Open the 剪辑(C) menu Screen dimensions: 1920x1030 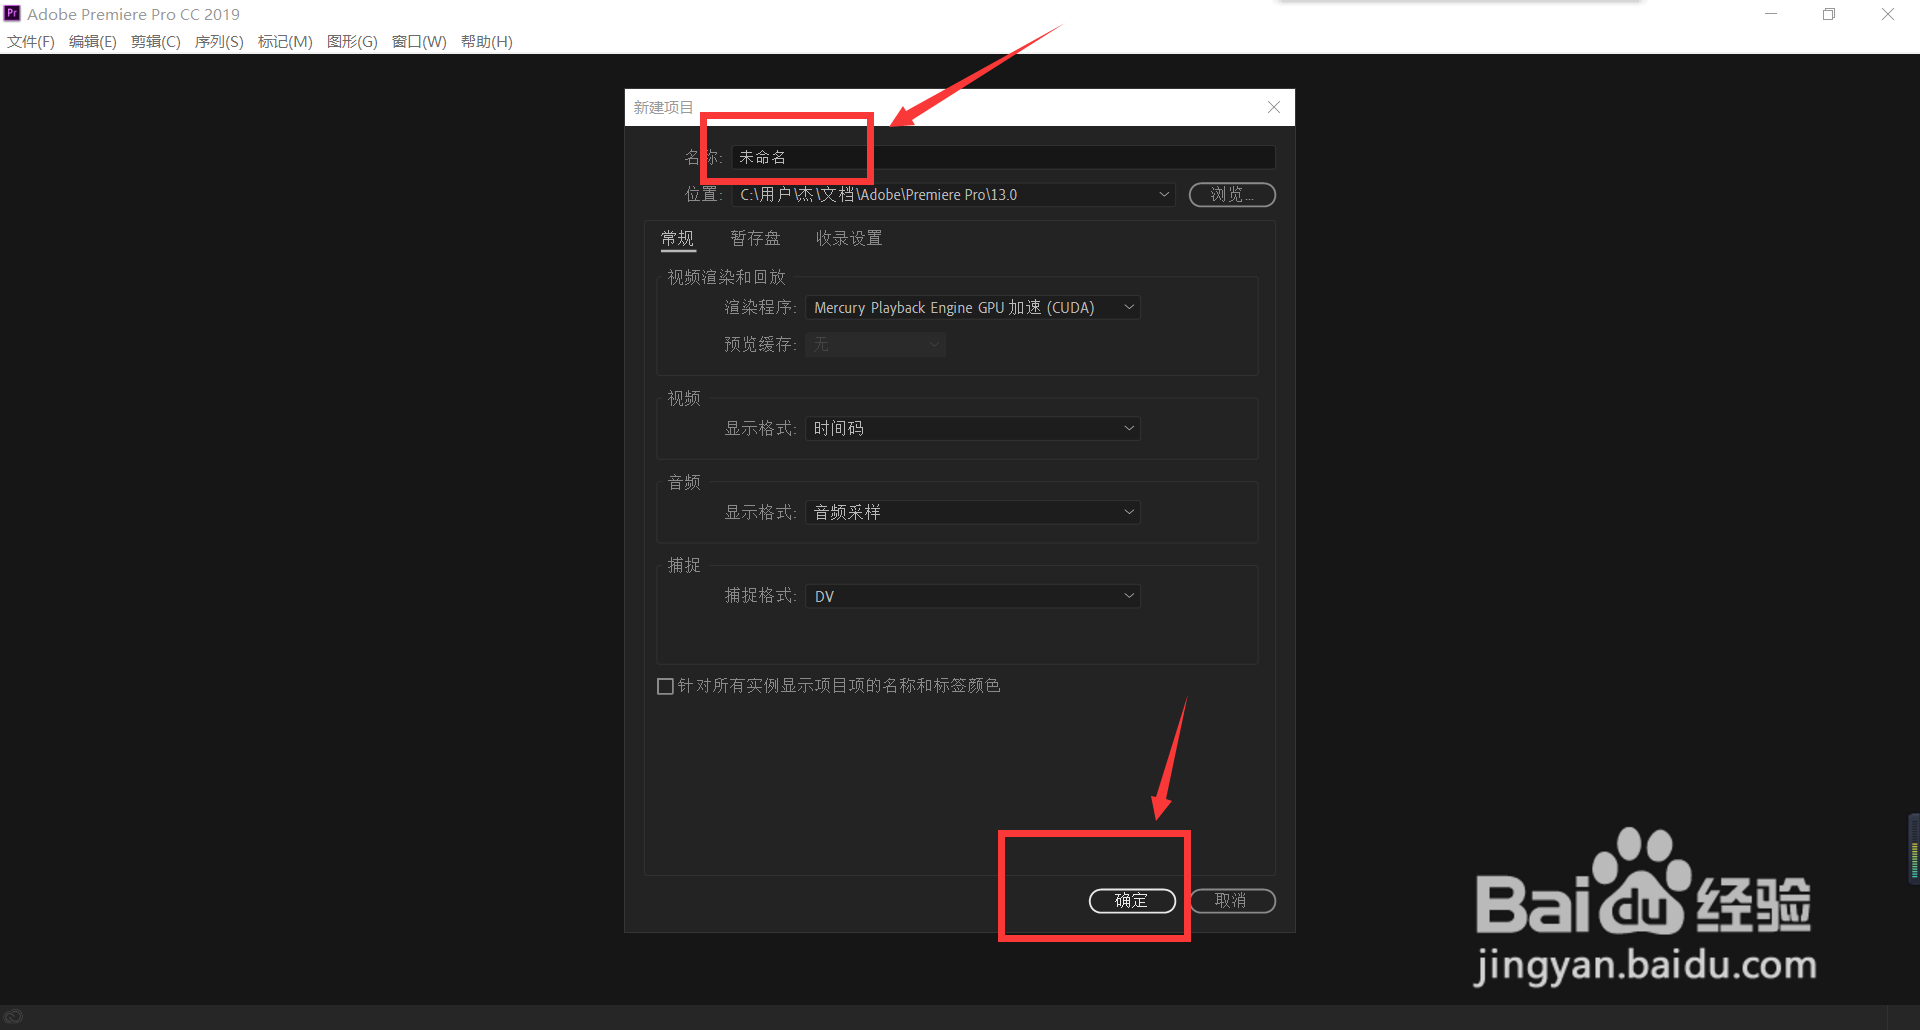(x=156, y=41)
